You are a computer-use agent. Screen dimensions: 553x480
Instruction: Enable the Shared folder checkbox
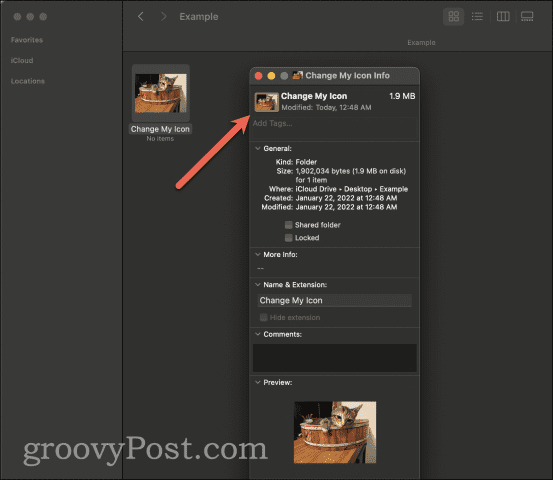pyautogui.click(x=288, y=225)
